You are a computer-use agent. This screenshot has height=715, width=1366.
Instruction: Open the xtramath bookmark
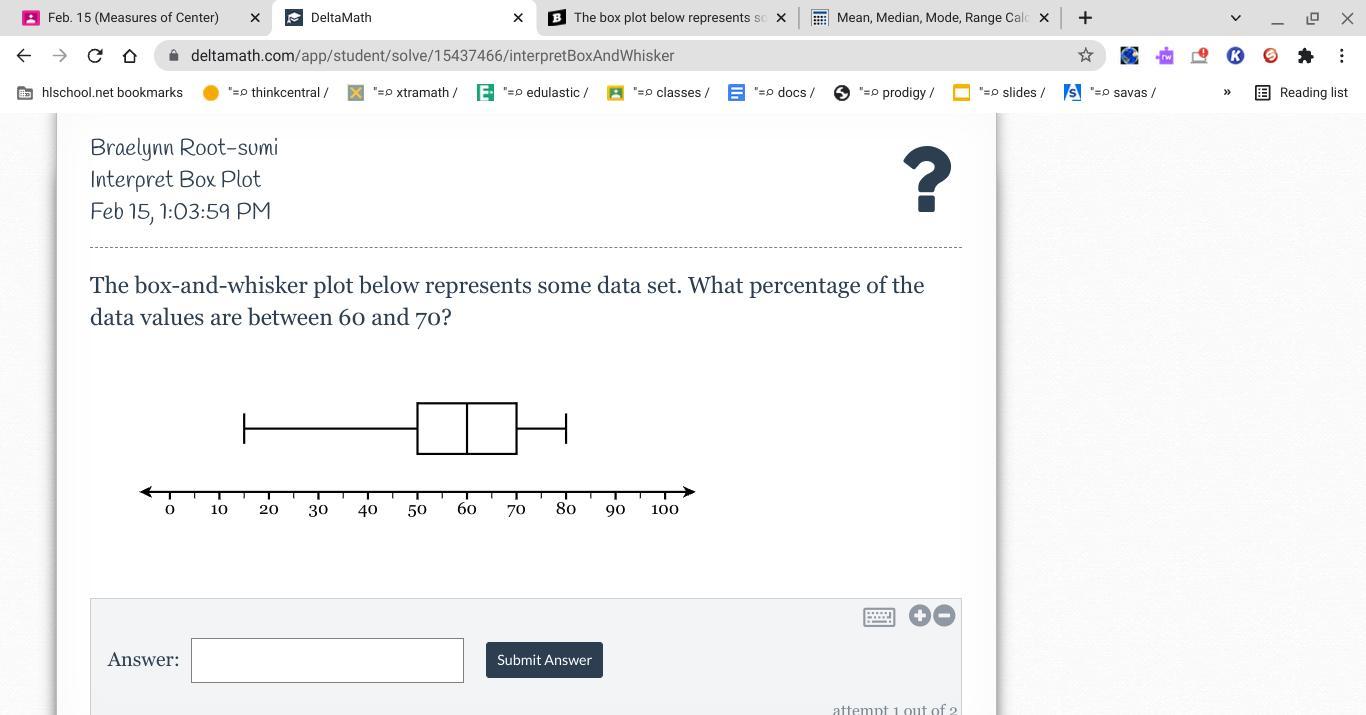pyautogui.click(x=403, y=92)
